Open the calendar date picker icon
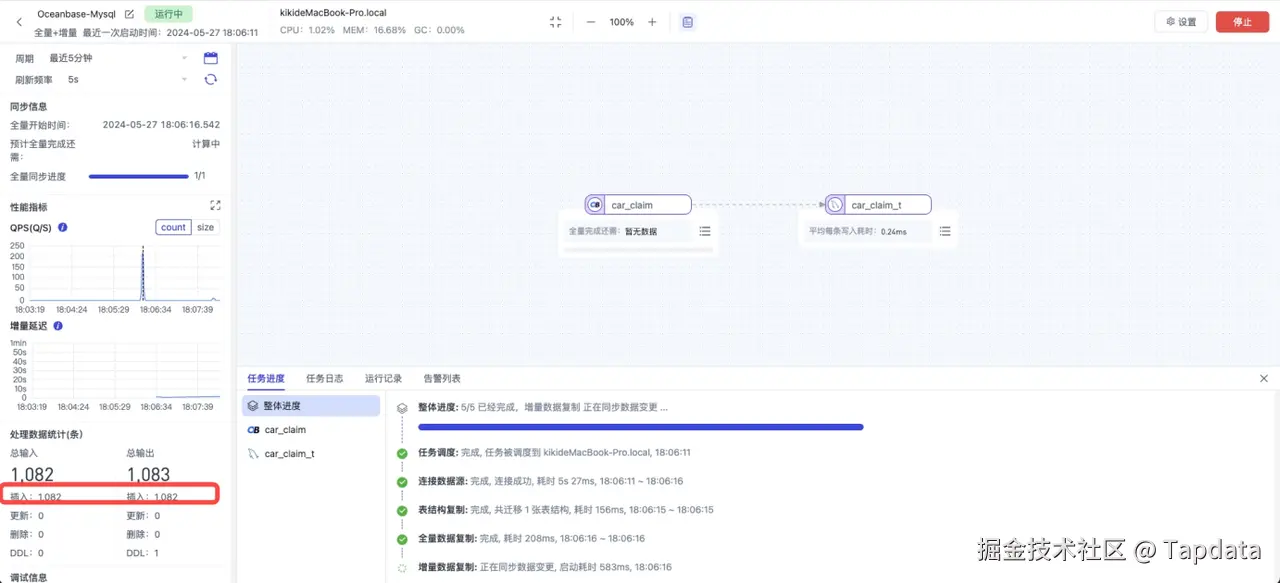Viewport: 1280px width, 583px height. [x=211, y=58]
